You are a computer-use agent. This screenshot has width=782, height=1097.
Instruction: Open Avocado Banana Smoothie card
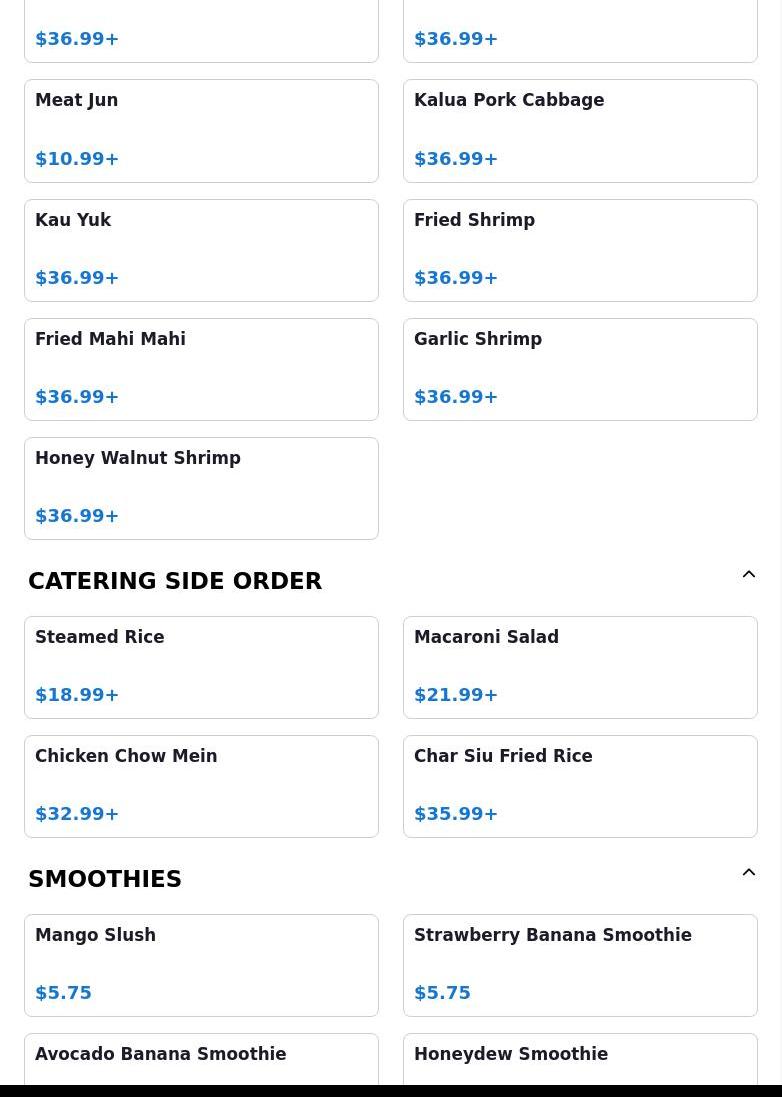[x=201, y=1058]
